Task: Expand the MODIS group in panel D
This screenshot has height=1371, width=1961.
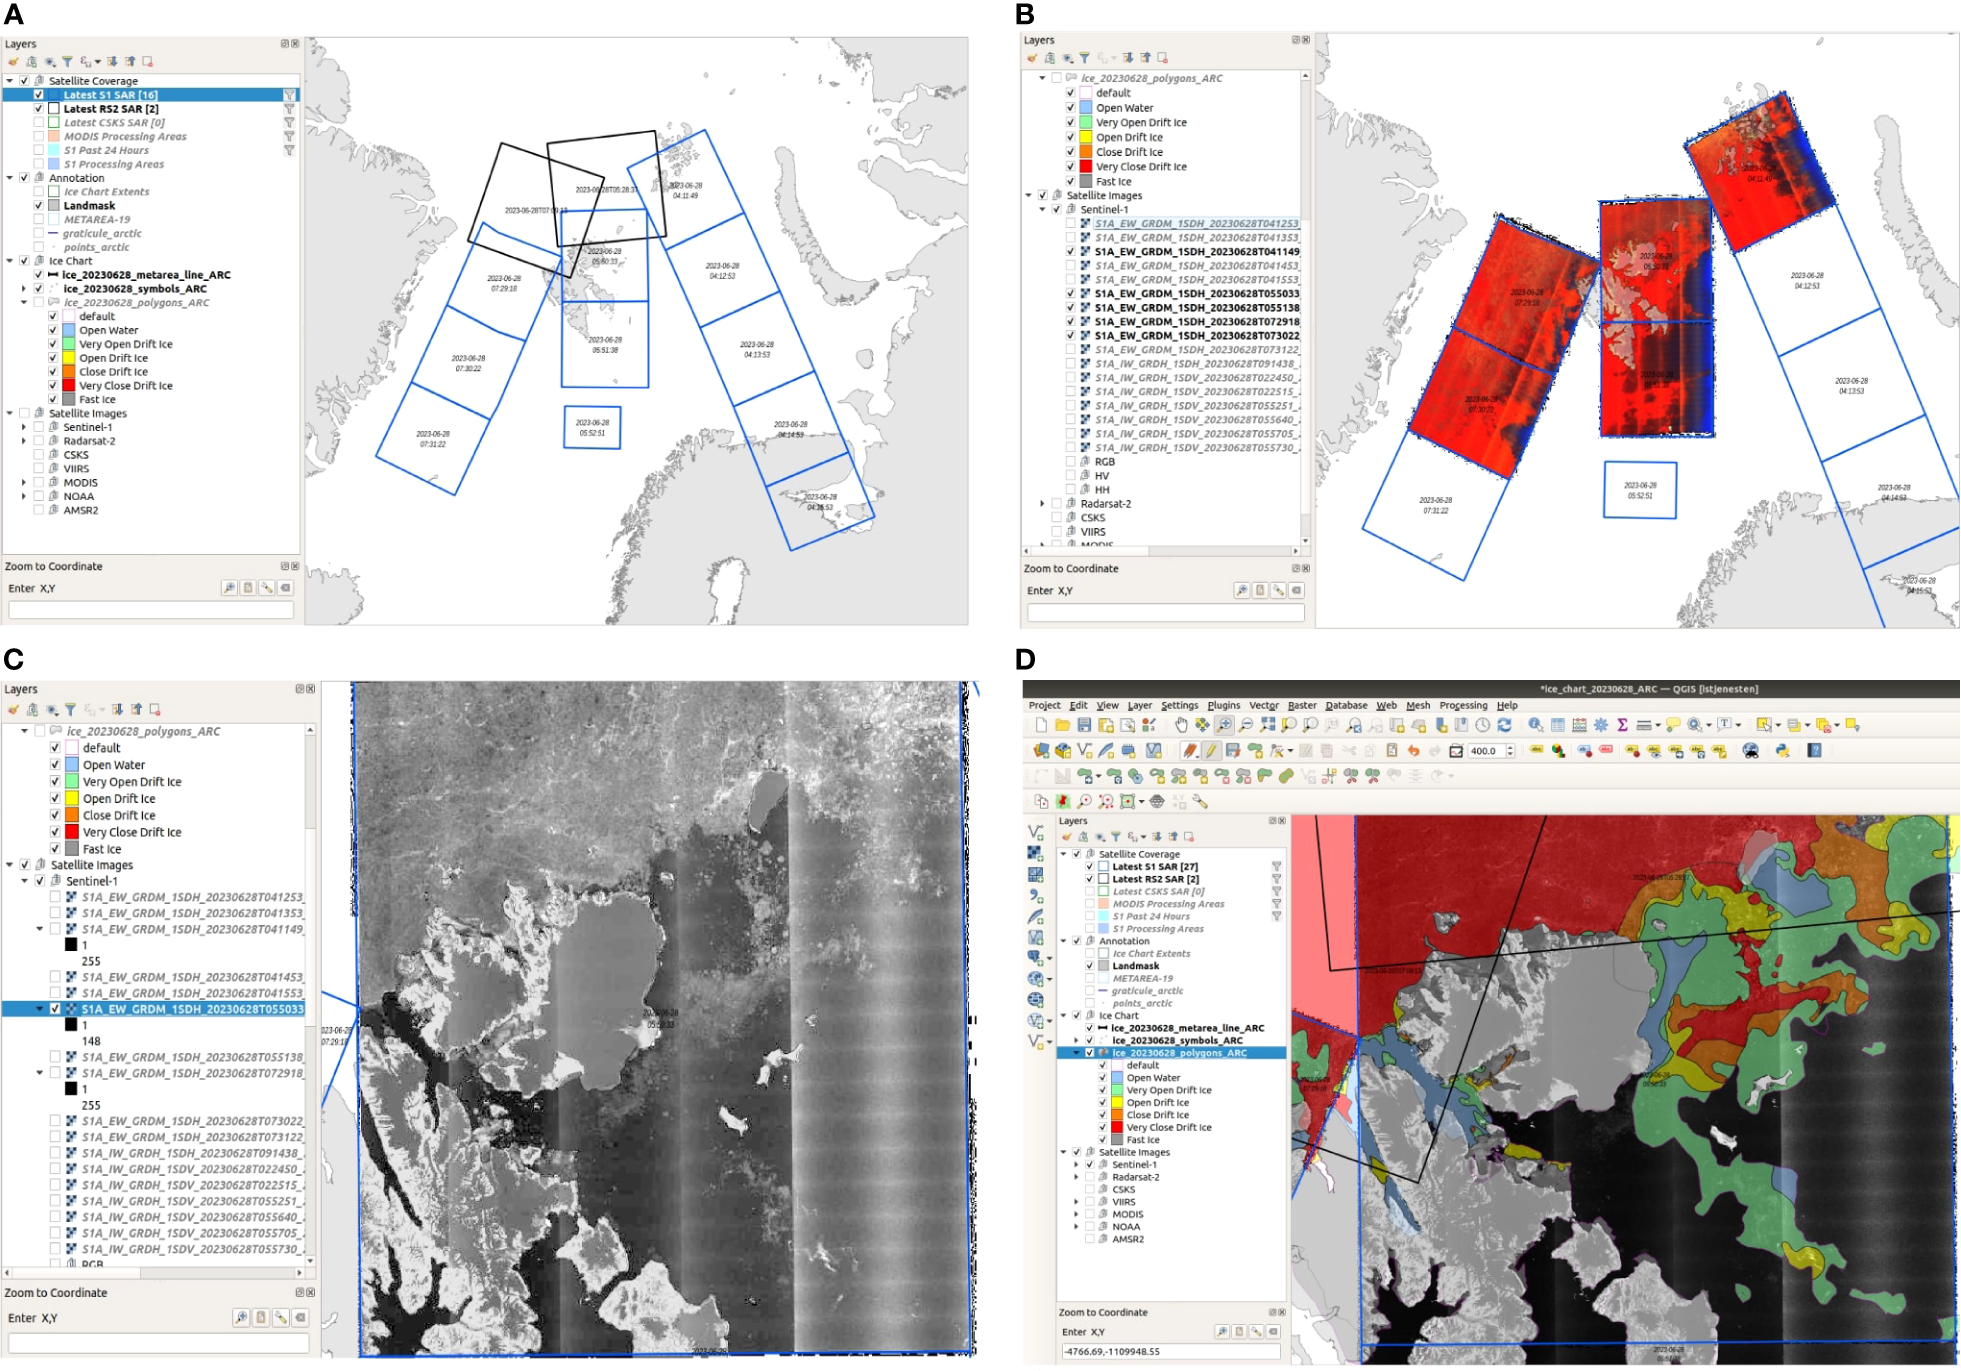Action: [x=1076, y=1215]
